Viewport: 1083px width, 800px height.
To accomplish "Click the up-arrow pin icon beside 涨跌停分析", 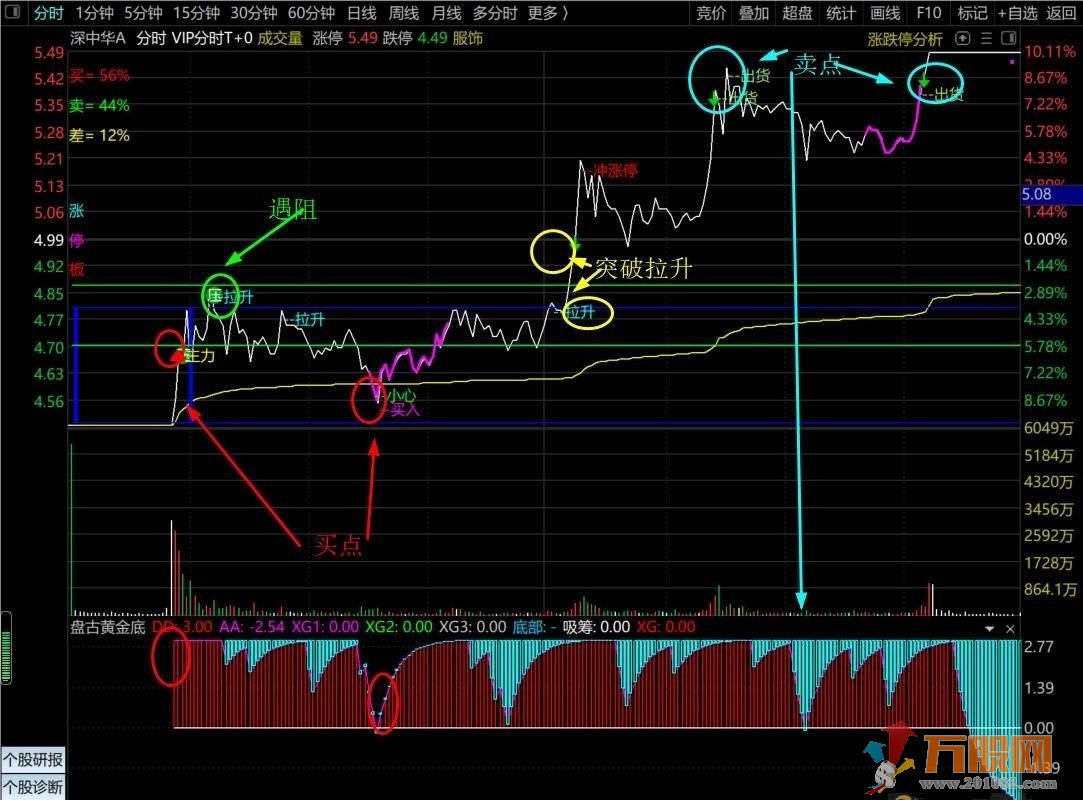I will pyautogui.click(x=963, y=39).
